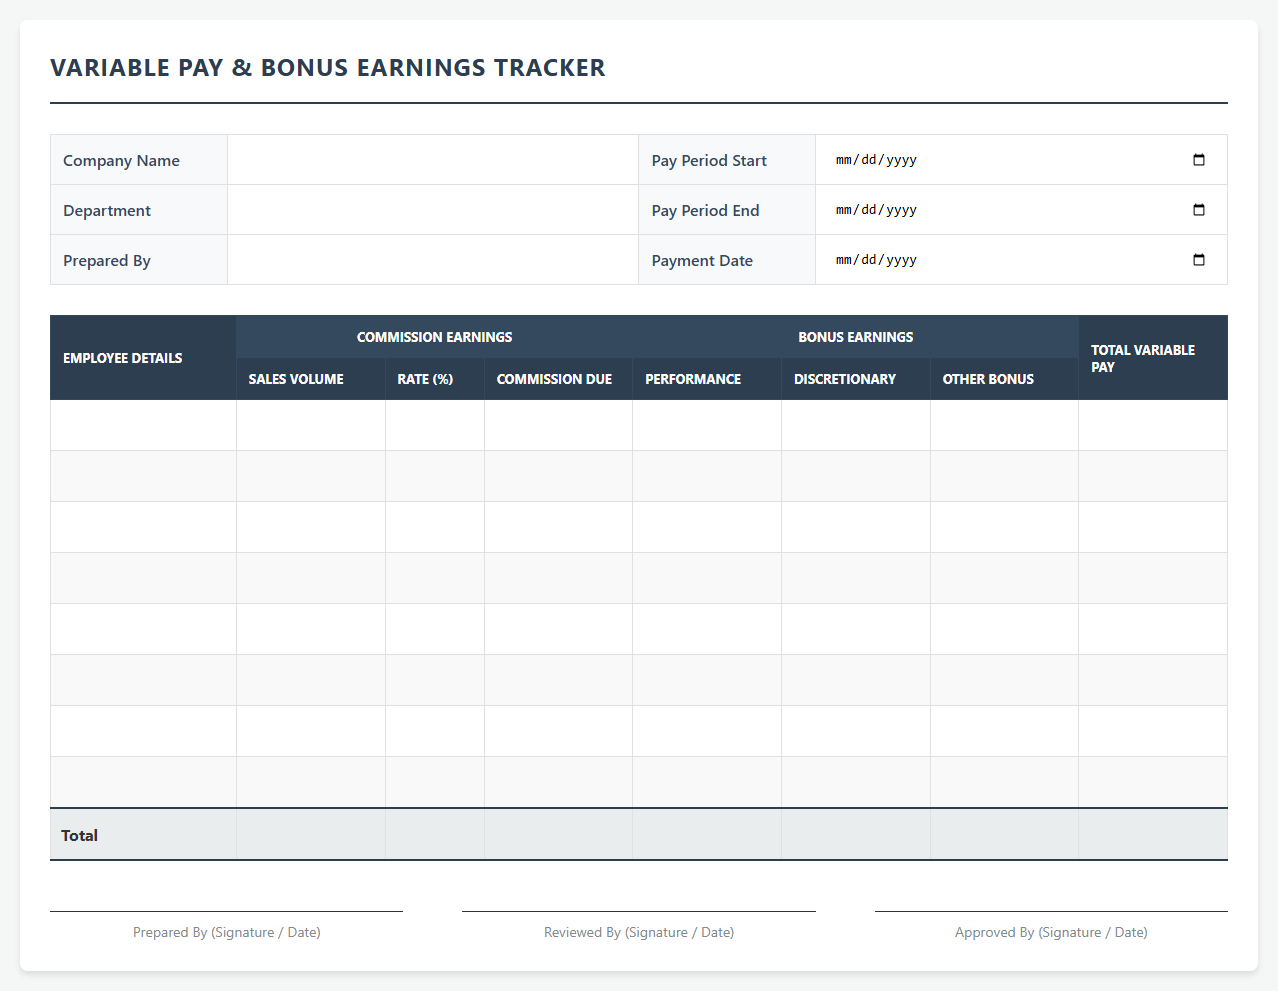Click the Payment Date label
1278x991 pixels.
pyautogui.click(x=702, y=260)
